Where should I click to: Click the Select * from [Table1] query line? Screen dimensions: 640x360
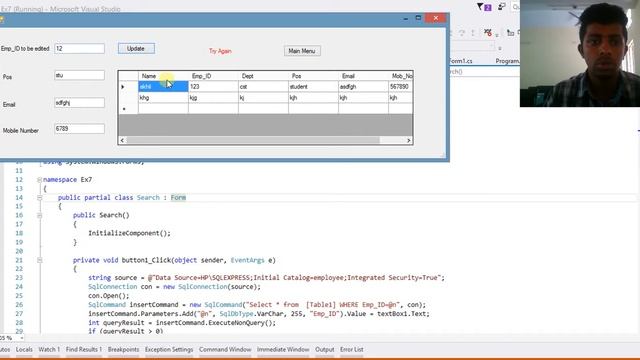tap(257, 305)
